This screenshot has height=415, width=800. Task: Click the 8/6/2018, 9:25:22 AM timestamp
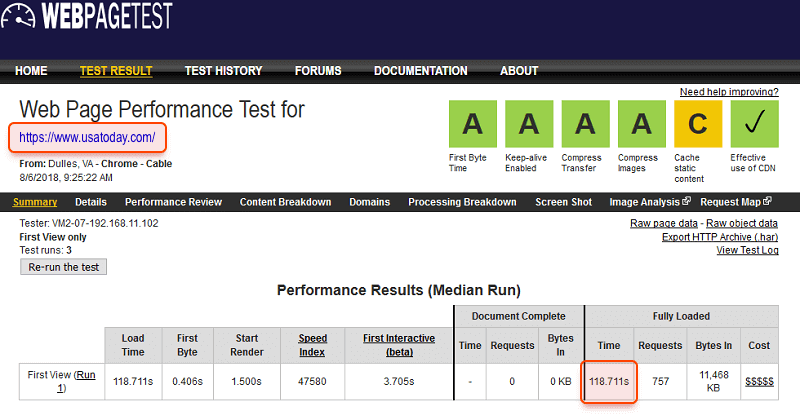pos(66,178)
